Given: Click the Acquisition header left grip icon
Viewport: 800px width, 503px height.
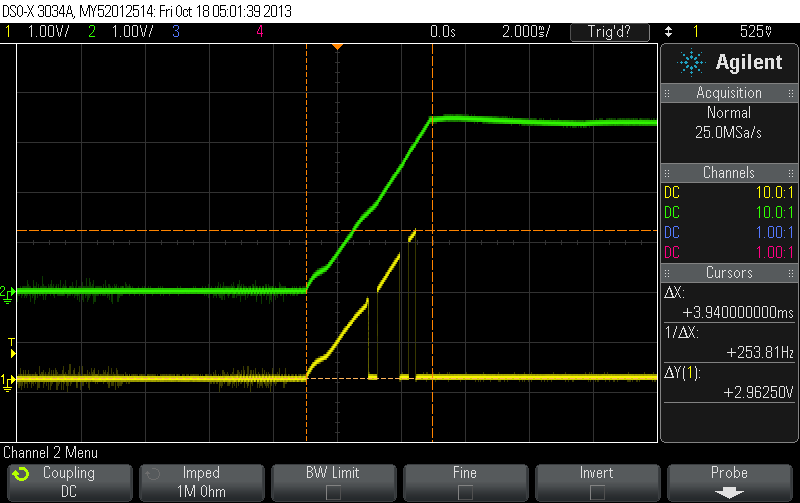Looking at the screenshot, I should [x=667, y=93].
